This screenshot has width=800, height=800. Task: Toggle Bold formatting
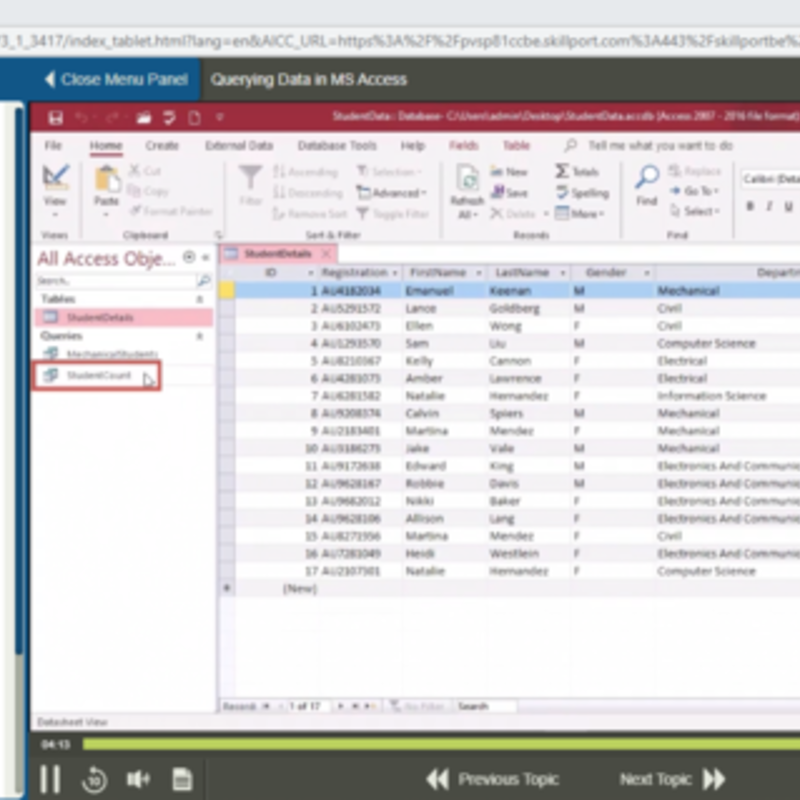(749, 206)
